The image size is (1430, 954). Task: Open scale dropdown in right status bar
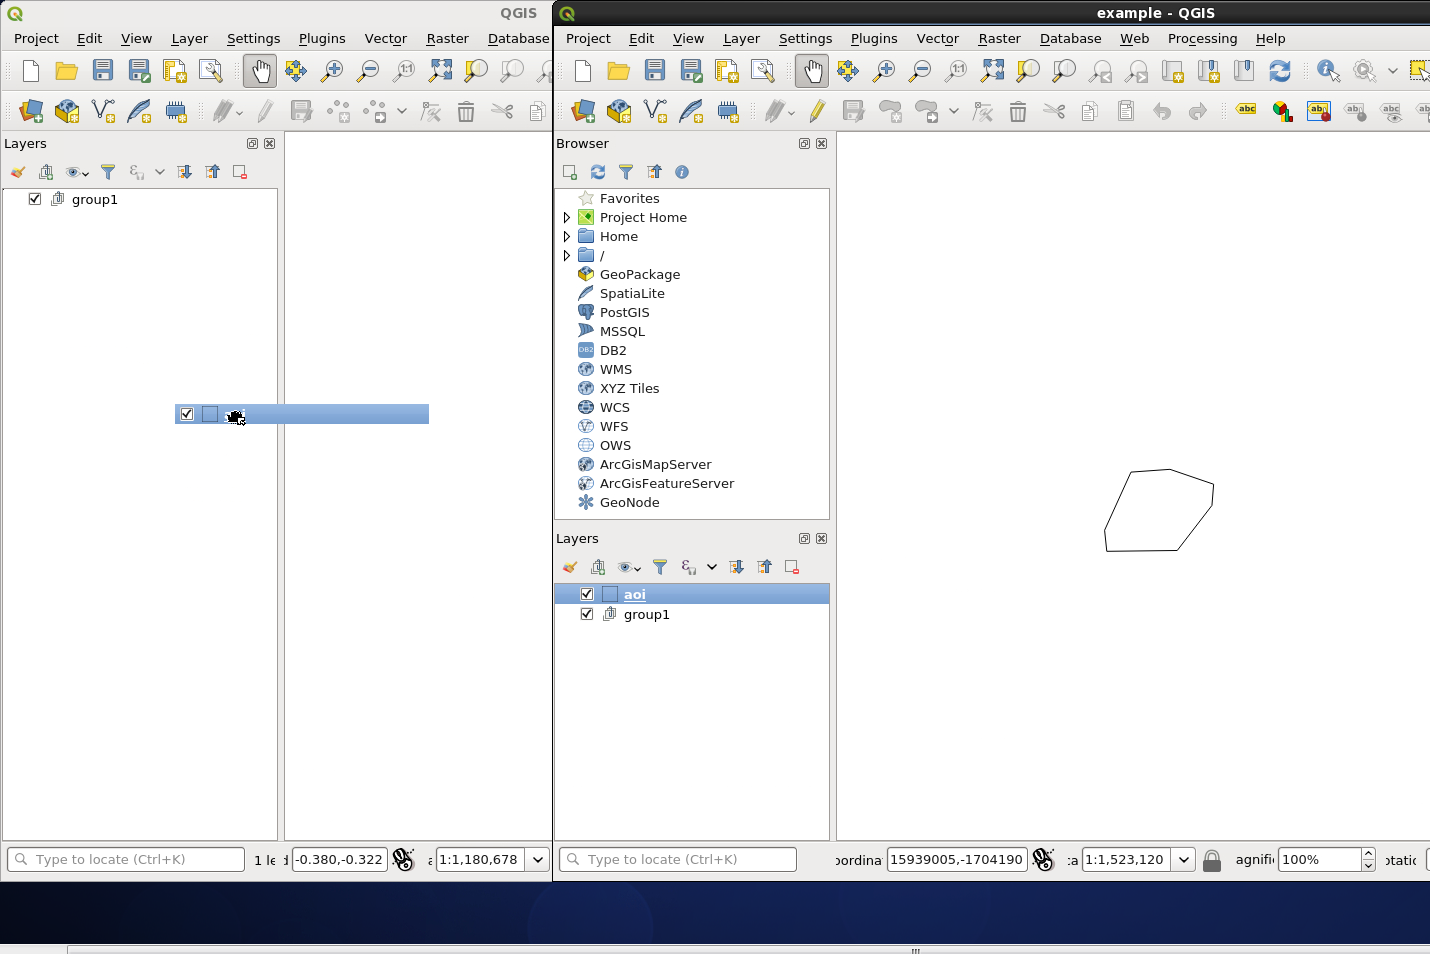point(1184,860)
